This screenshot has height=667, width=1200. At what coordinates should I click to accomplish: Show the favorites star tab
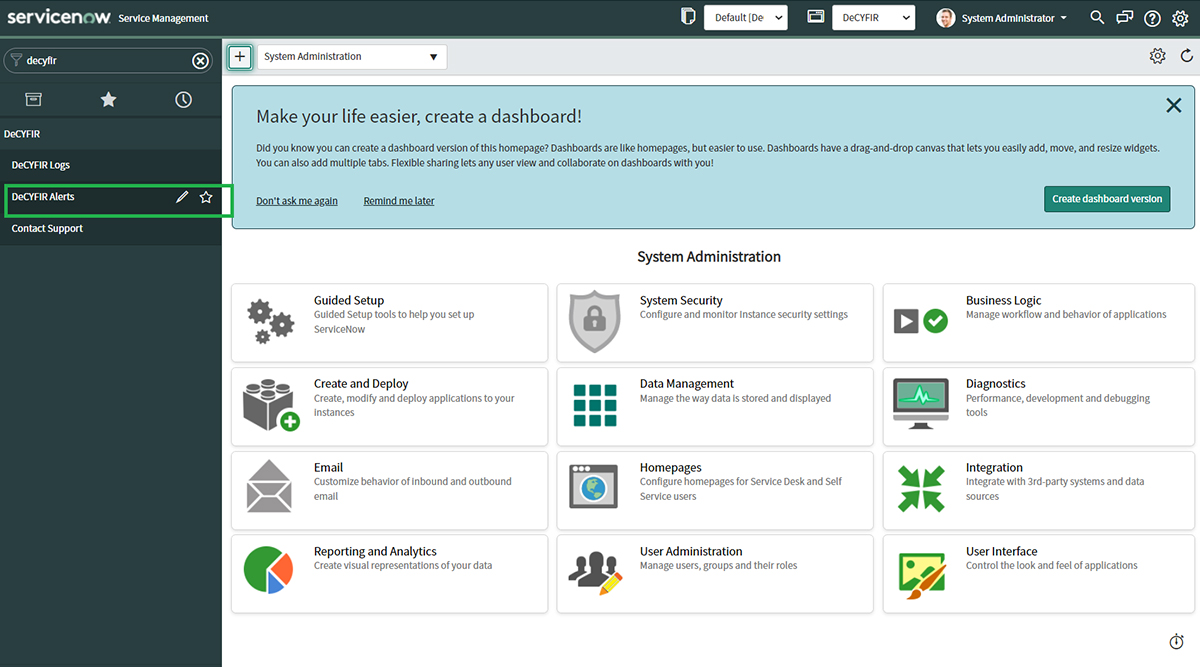[x=109, y=99]
